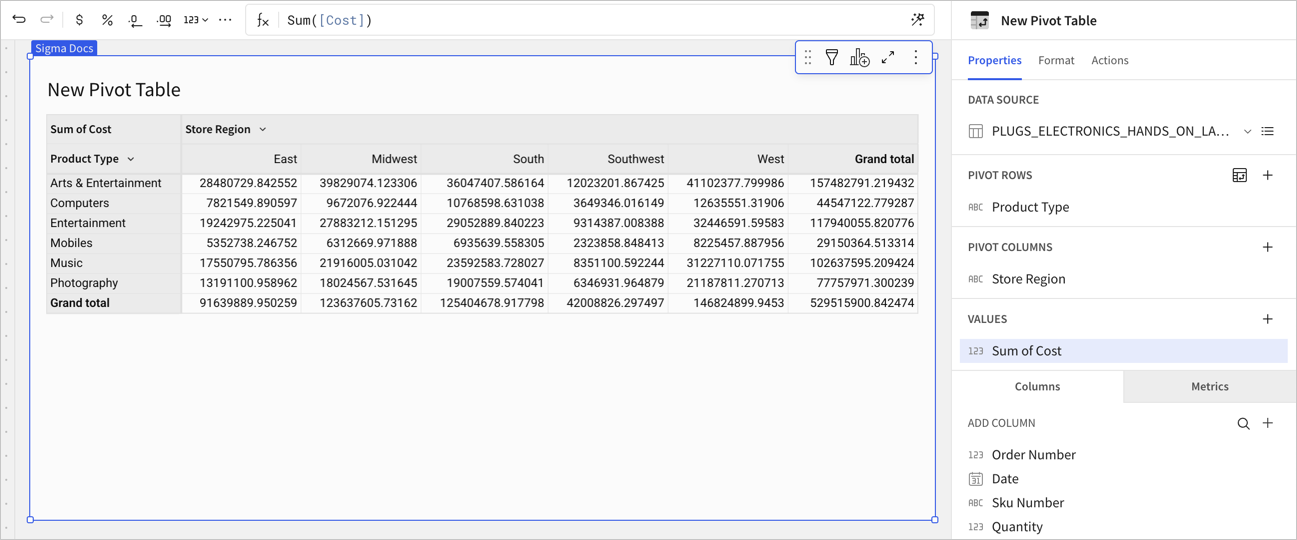The image size is (1297, 540).
Task: Decrease decimal places icon
Action: coord(135,20)
